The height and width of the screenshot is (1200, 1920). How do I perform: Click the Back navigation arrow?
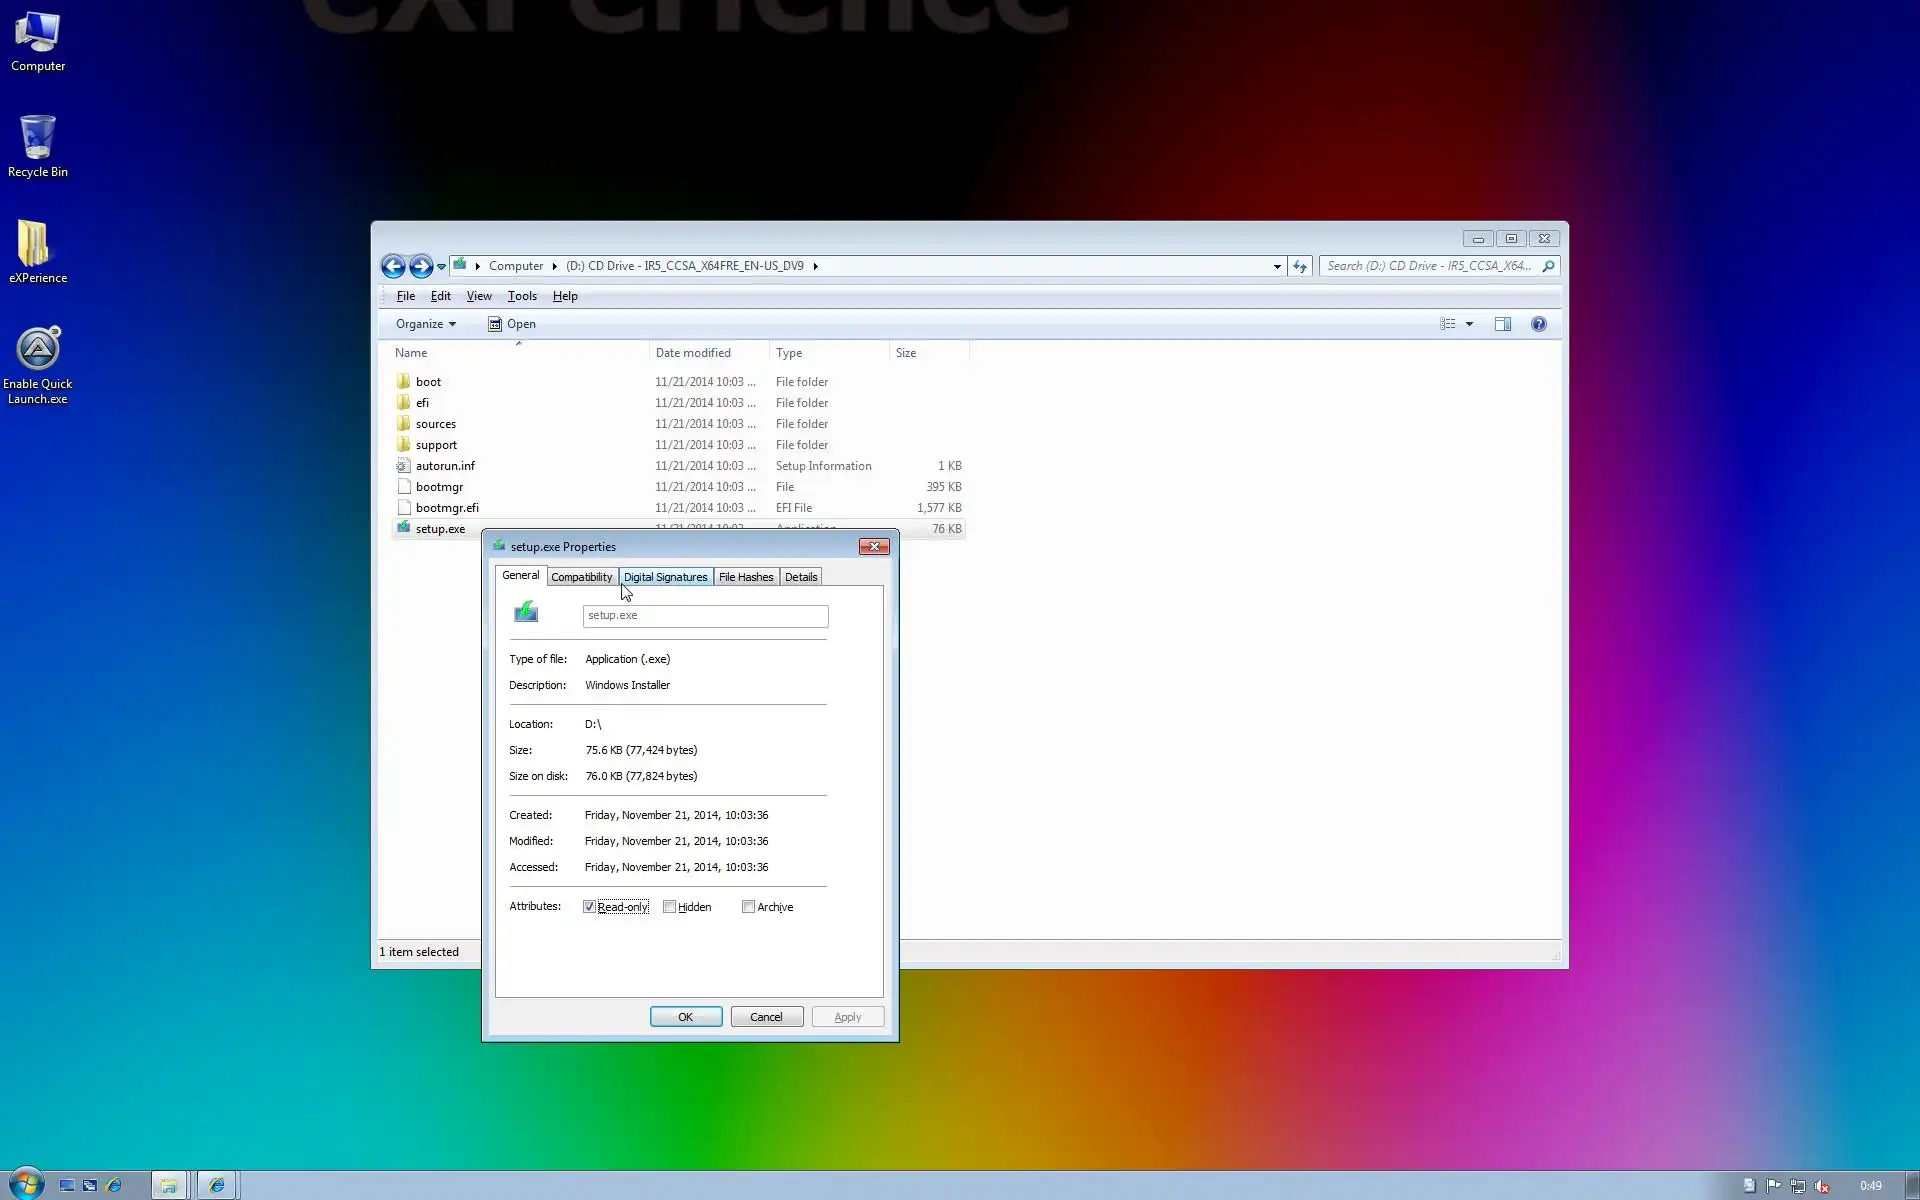tap(393, 266)
